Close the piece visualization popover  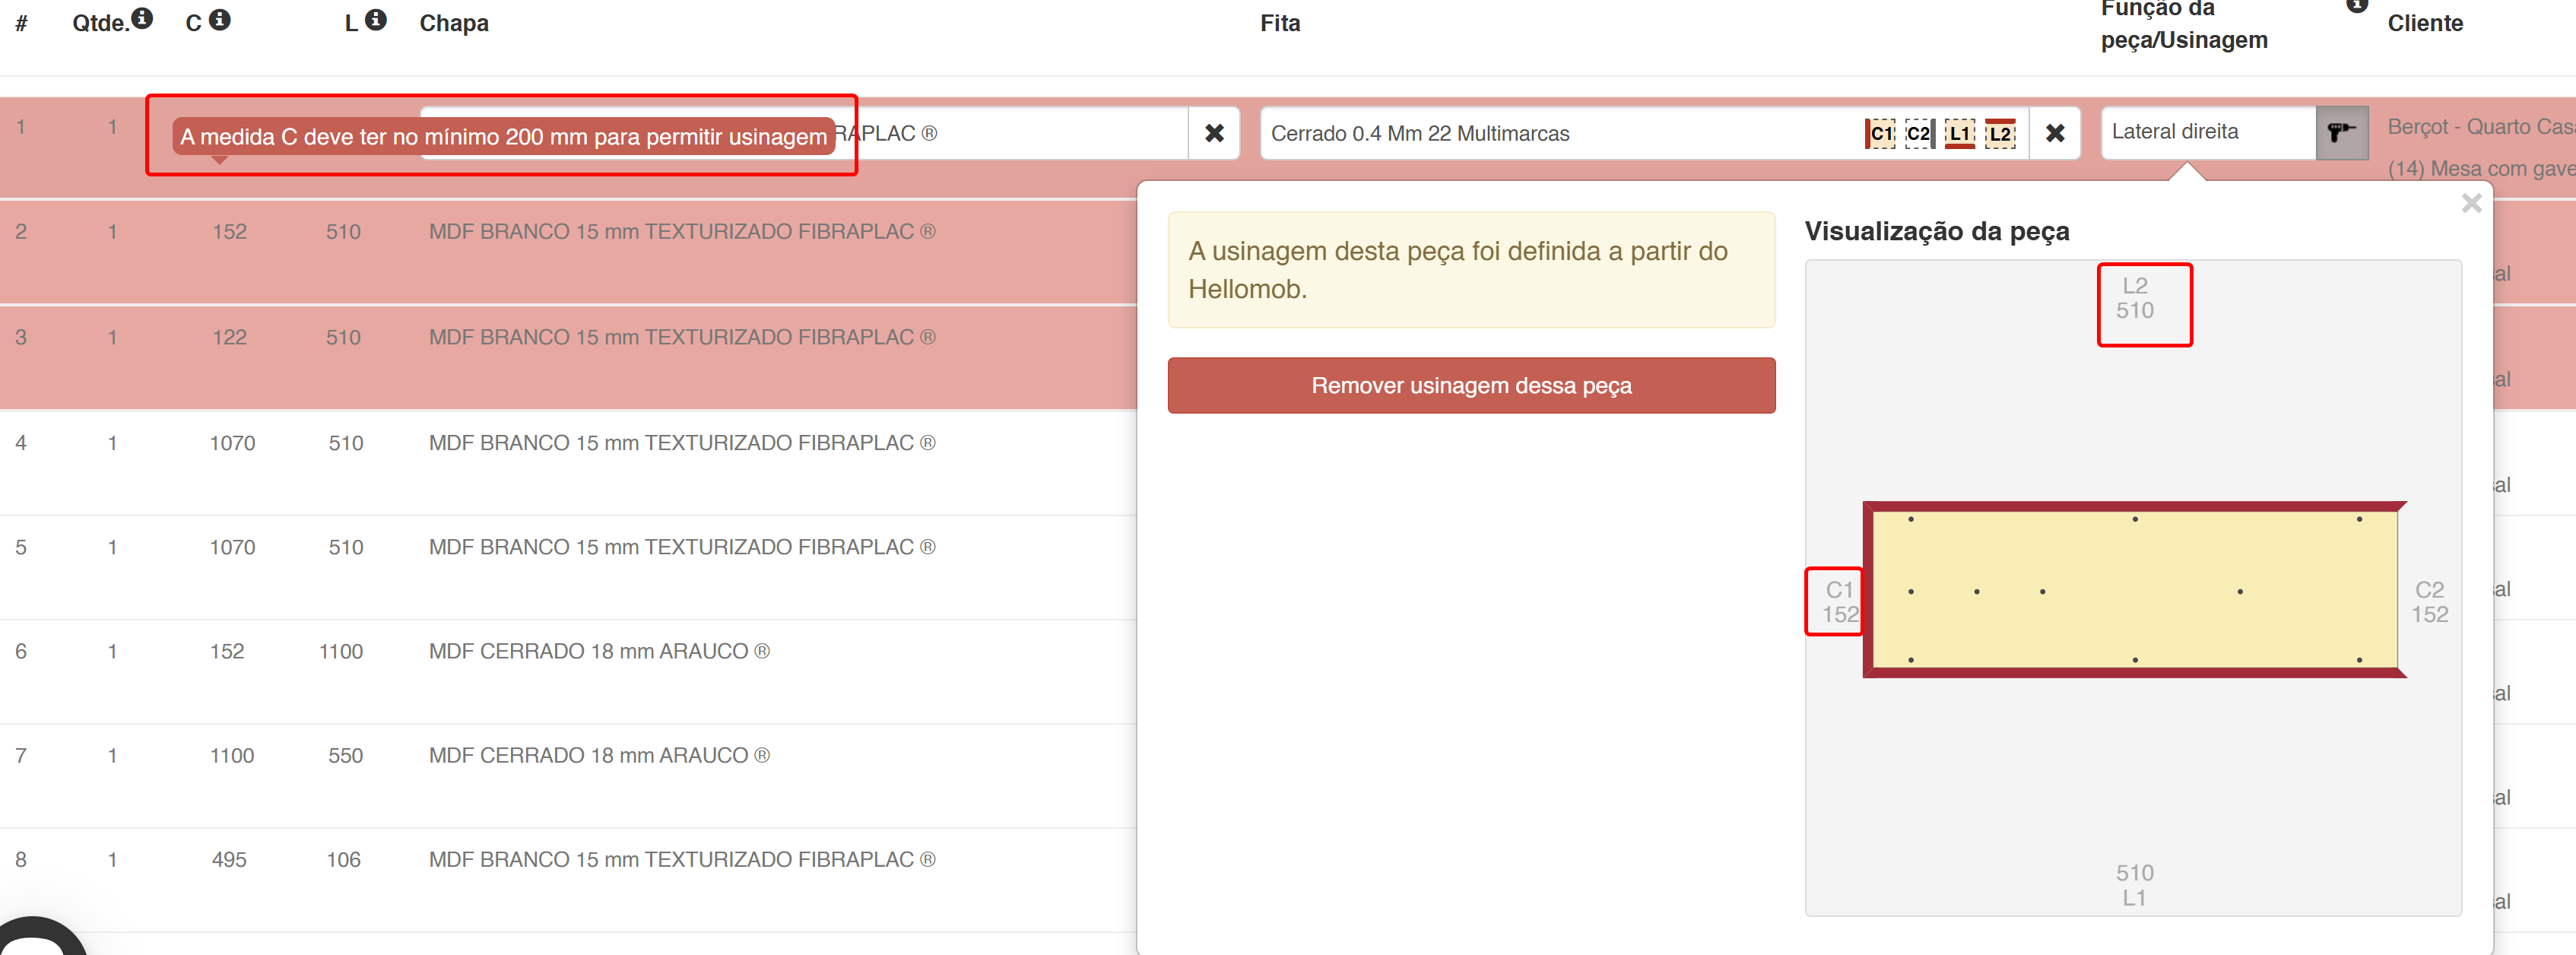(x=2470, y=204)
